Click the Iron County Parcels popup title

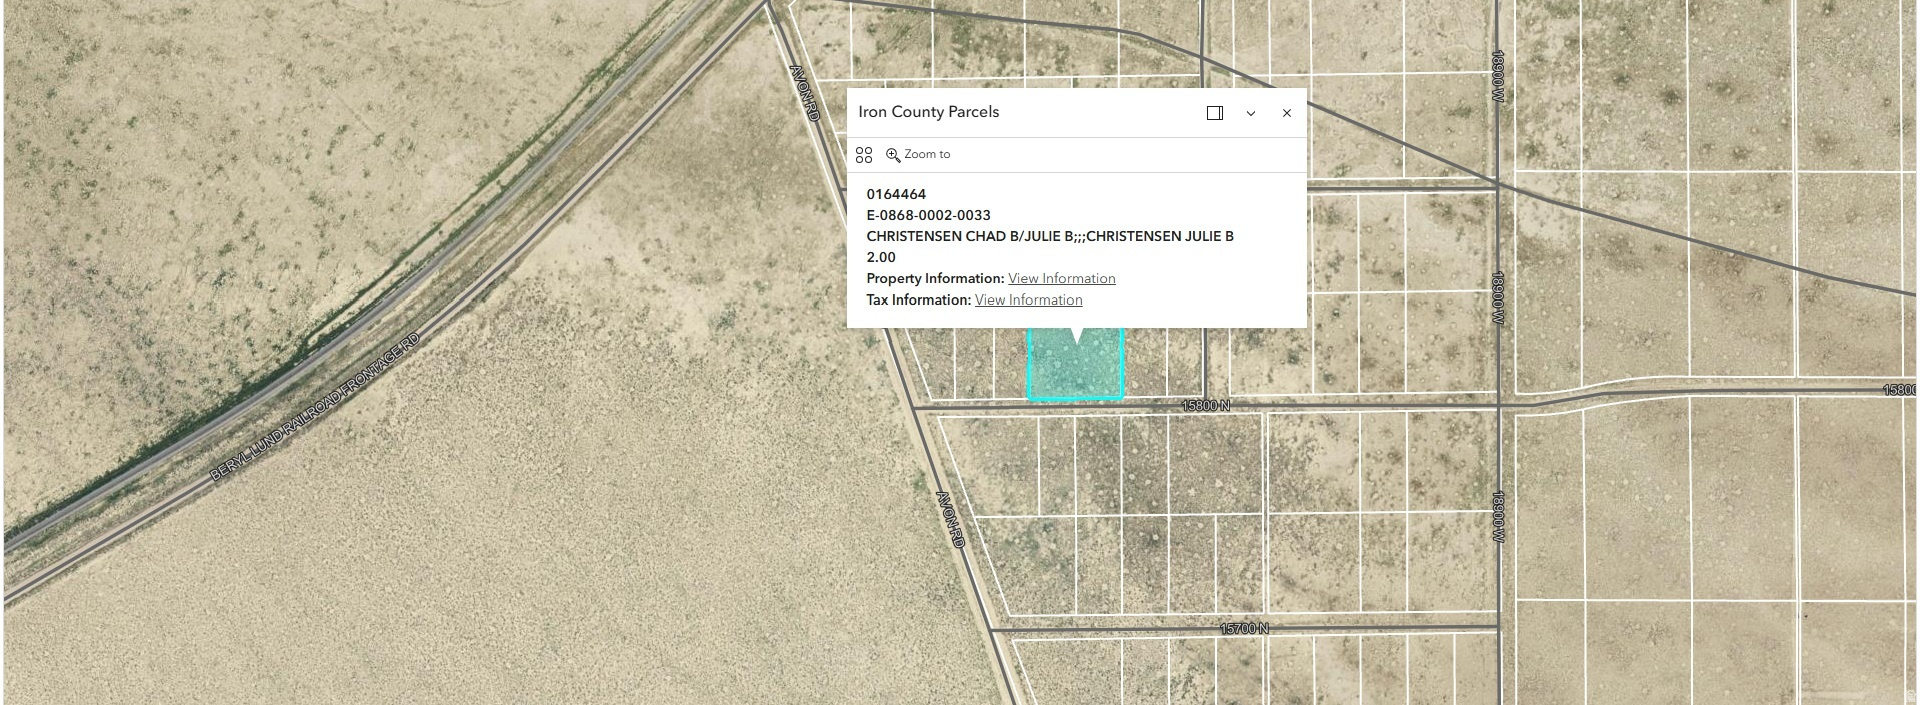pyautogui.click(x=929, y=112)
